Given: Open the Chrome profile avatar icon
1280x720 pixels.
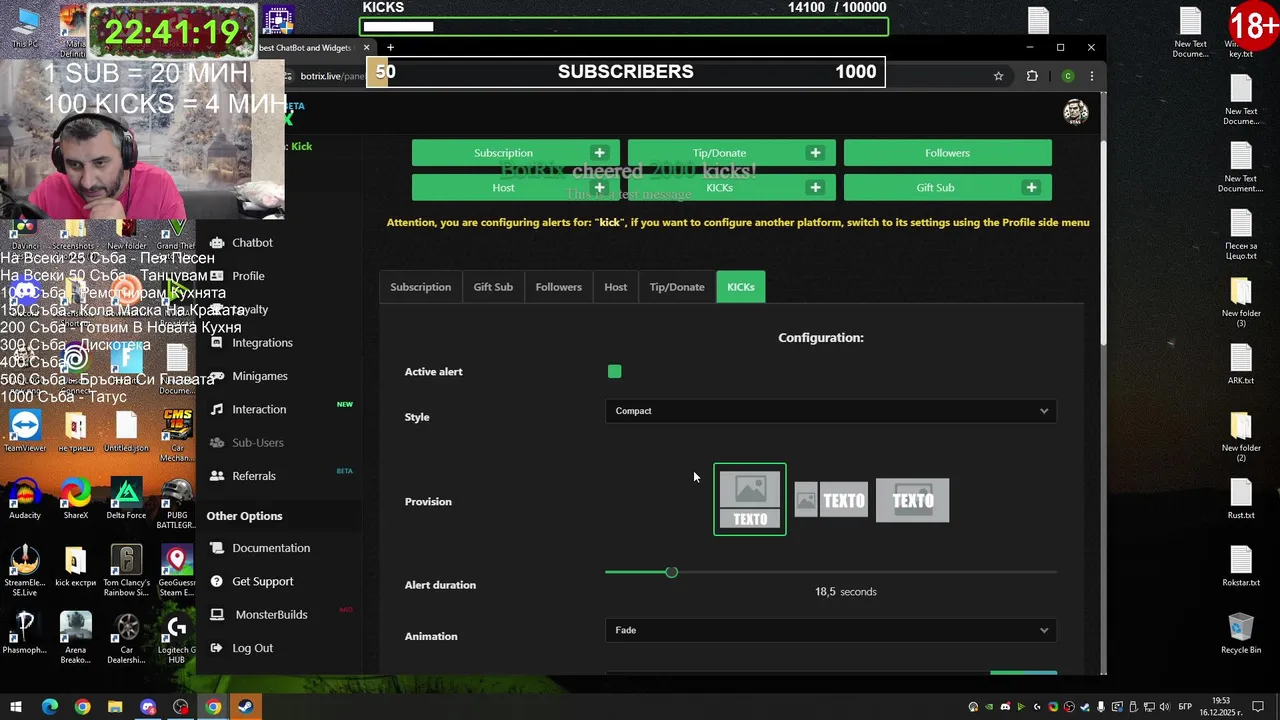Looking at the screenshot, I should pos(1068,76).
